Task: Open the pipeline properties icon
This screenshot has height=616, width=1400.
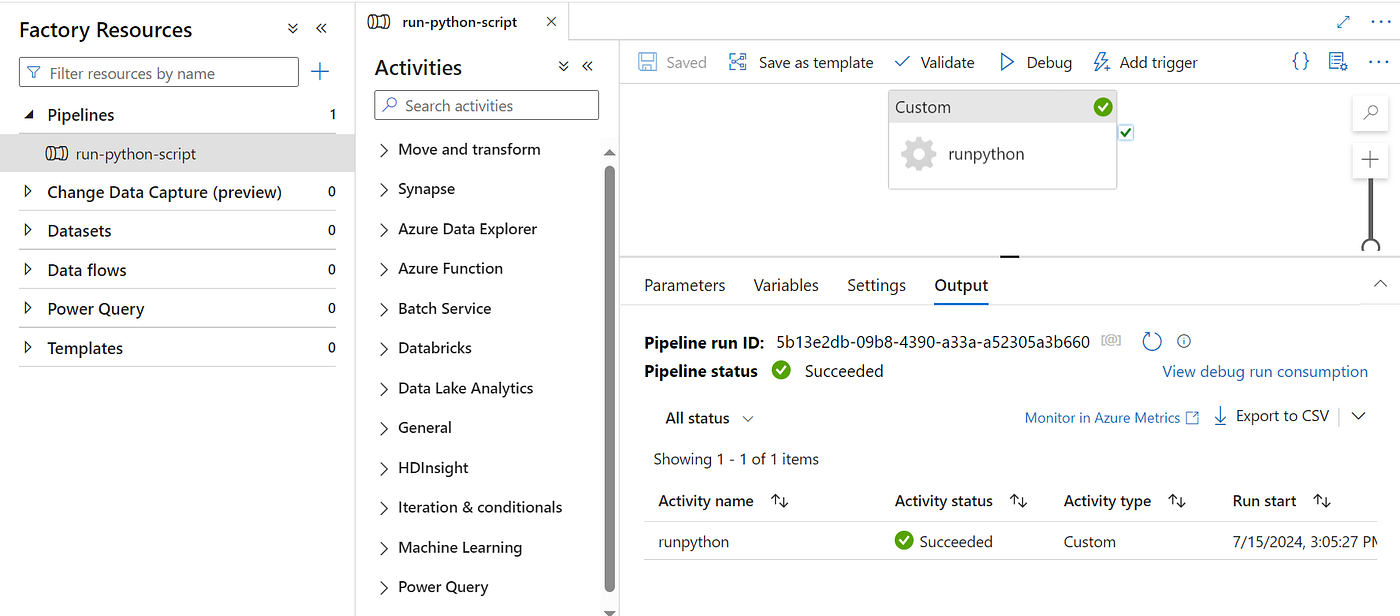Action: pos(1337,62)
